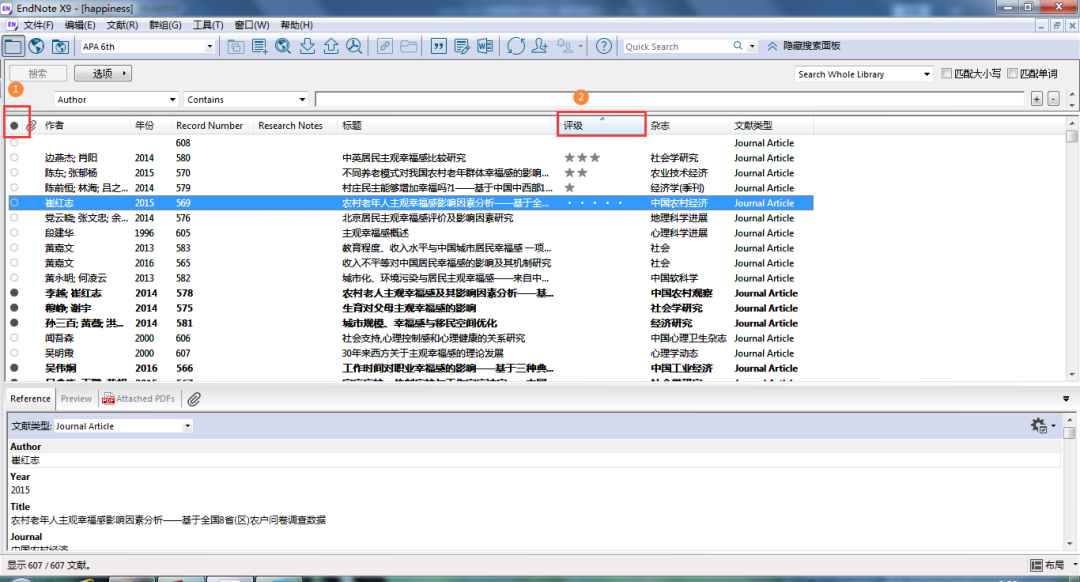This screenshot has height=582, width=1080.
Task: Click the Find Full Text icon
Action: click(x=354, y=46)
